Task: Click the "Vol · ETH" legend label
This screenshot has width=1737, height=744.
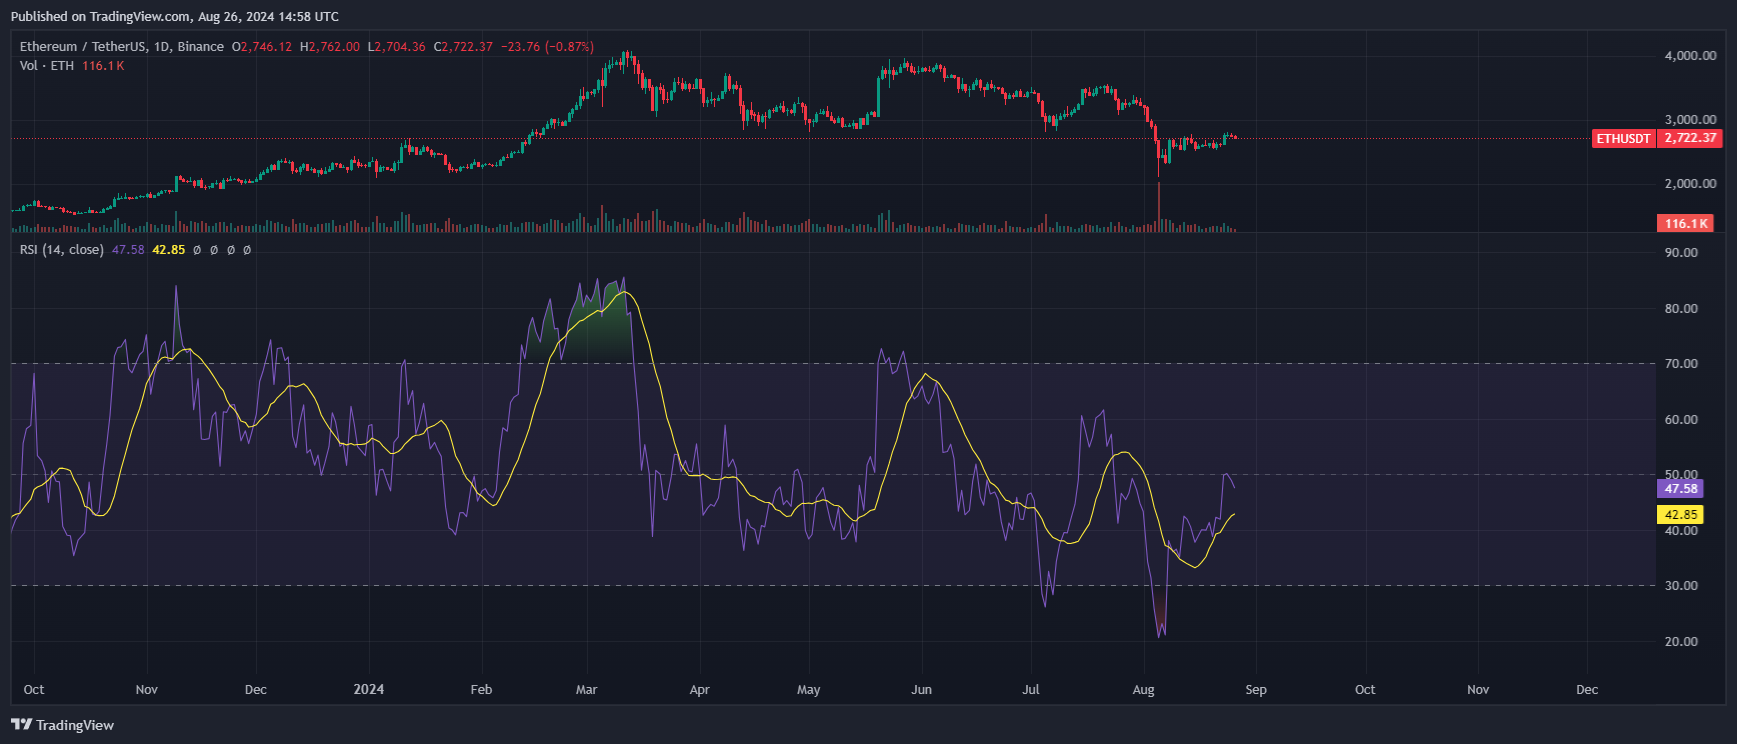Action: [x=47, y=66]
